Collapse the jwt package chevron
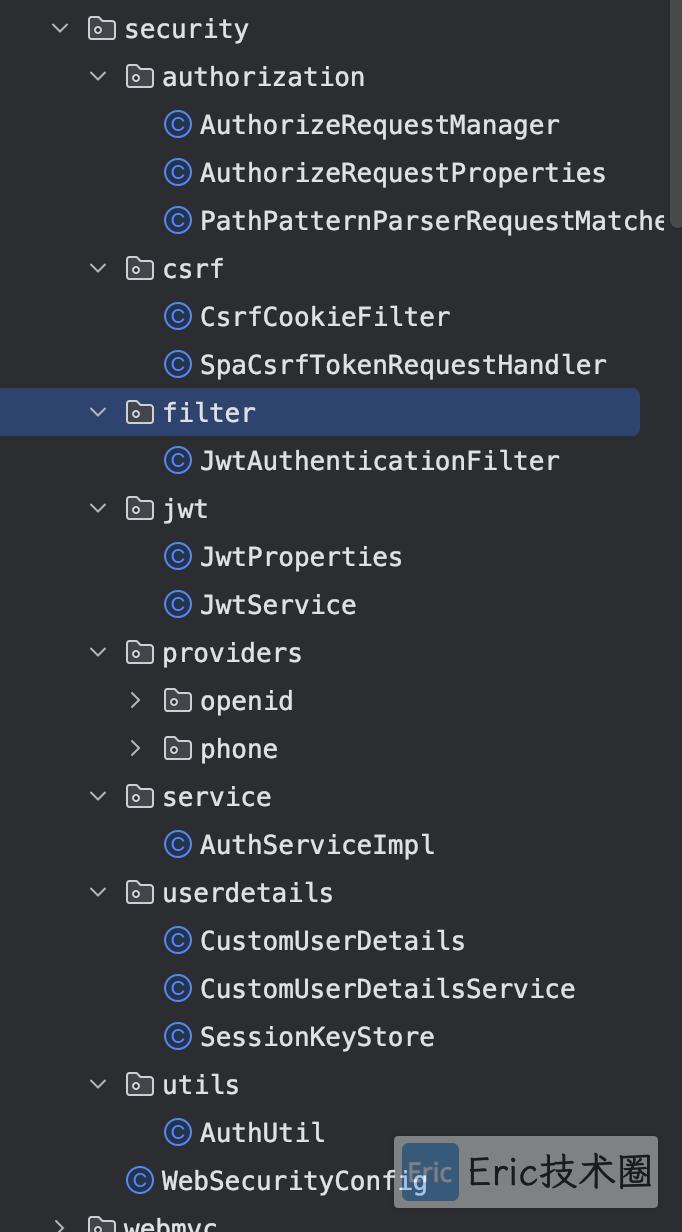Viewport: 682px width, 1232px height. pyautogui.click(x=98, y=509)
